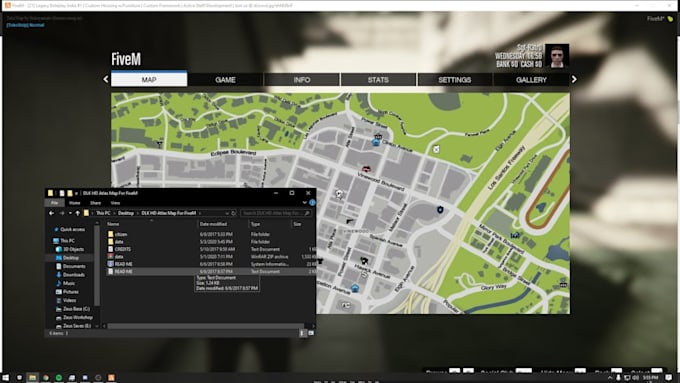Select Quick access in navigation pane
Image resolution: width=680 pixels, height=383 pixels.
pyautogui.click(x=72, y=229)
